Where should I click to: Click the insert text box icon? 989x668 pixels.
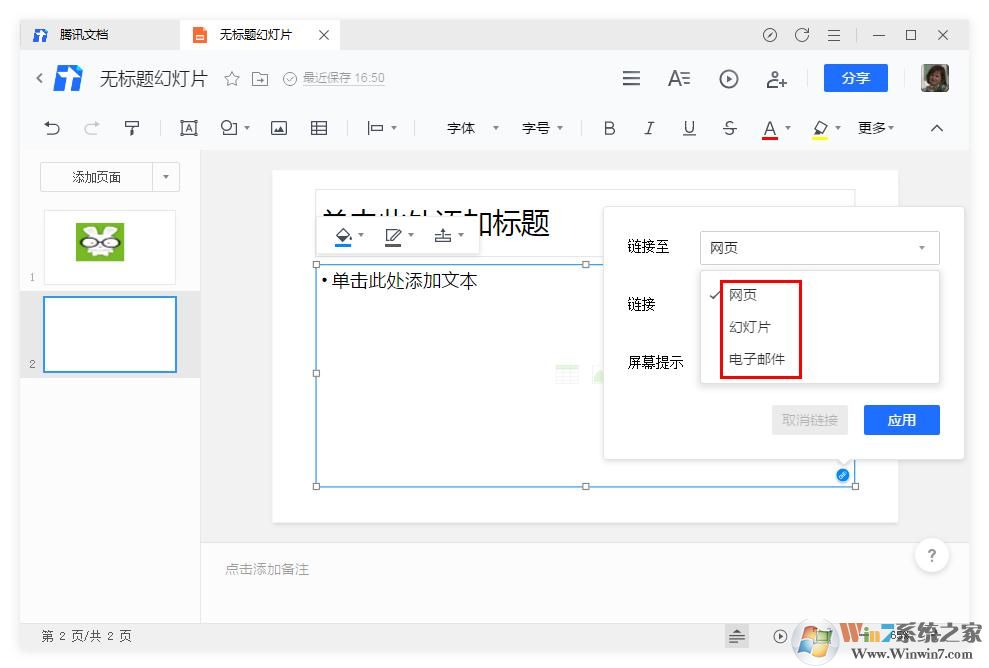[189, 128]
